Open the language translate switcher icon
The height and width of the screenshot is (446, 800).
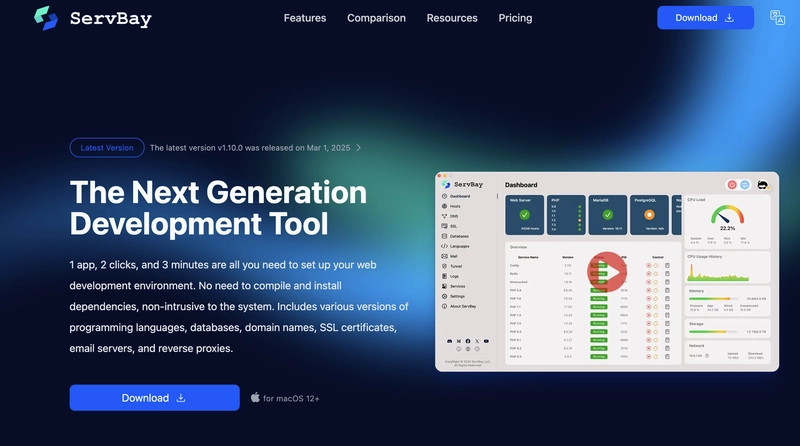(777, 18)
